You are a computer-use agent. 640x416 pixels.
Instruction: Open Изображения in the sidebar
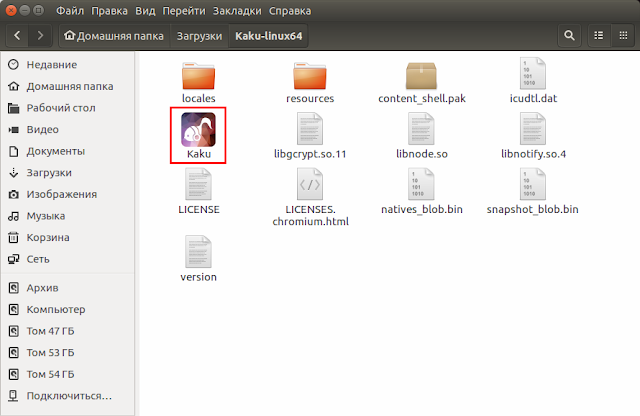67,194
